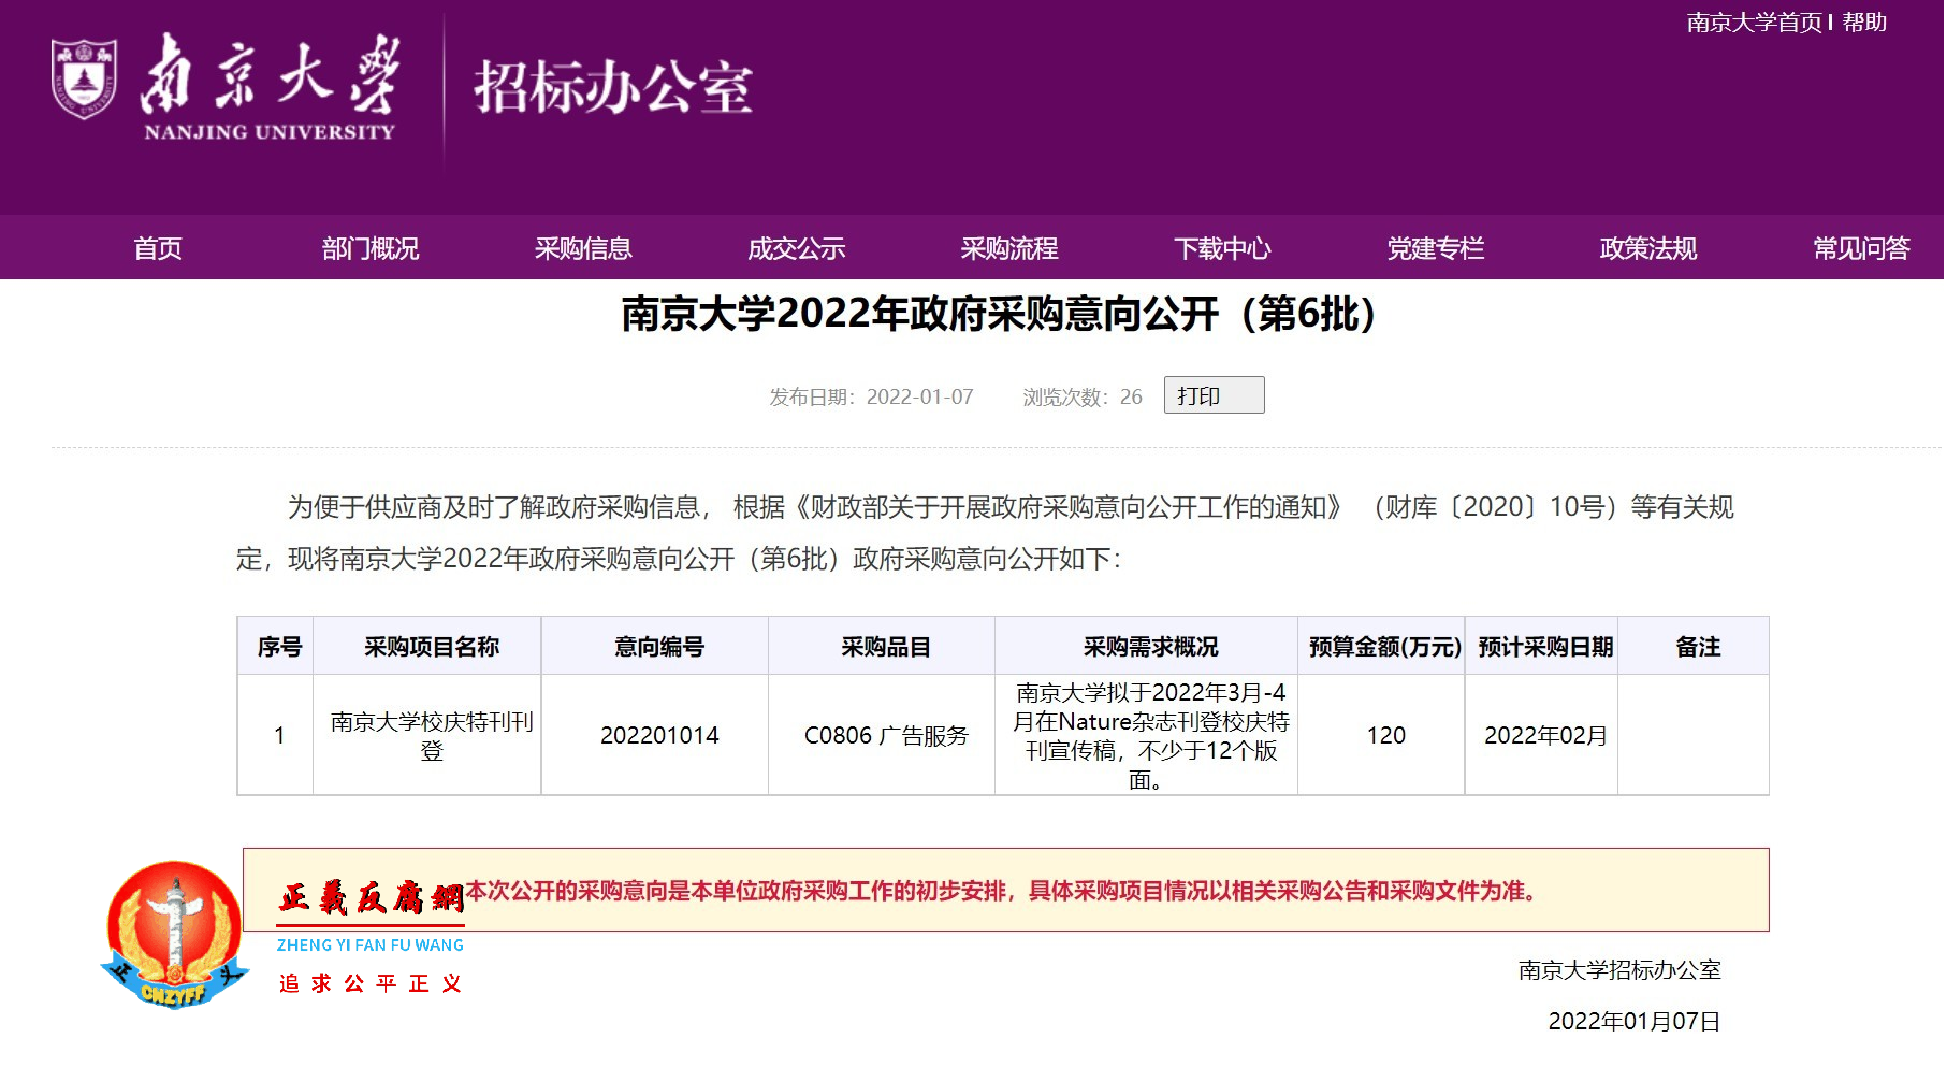Screen dimensions: 1944x1081
Task: Click the ZHENG YI FAN FU WANG watermark text
Action: (x=371, y=944)
